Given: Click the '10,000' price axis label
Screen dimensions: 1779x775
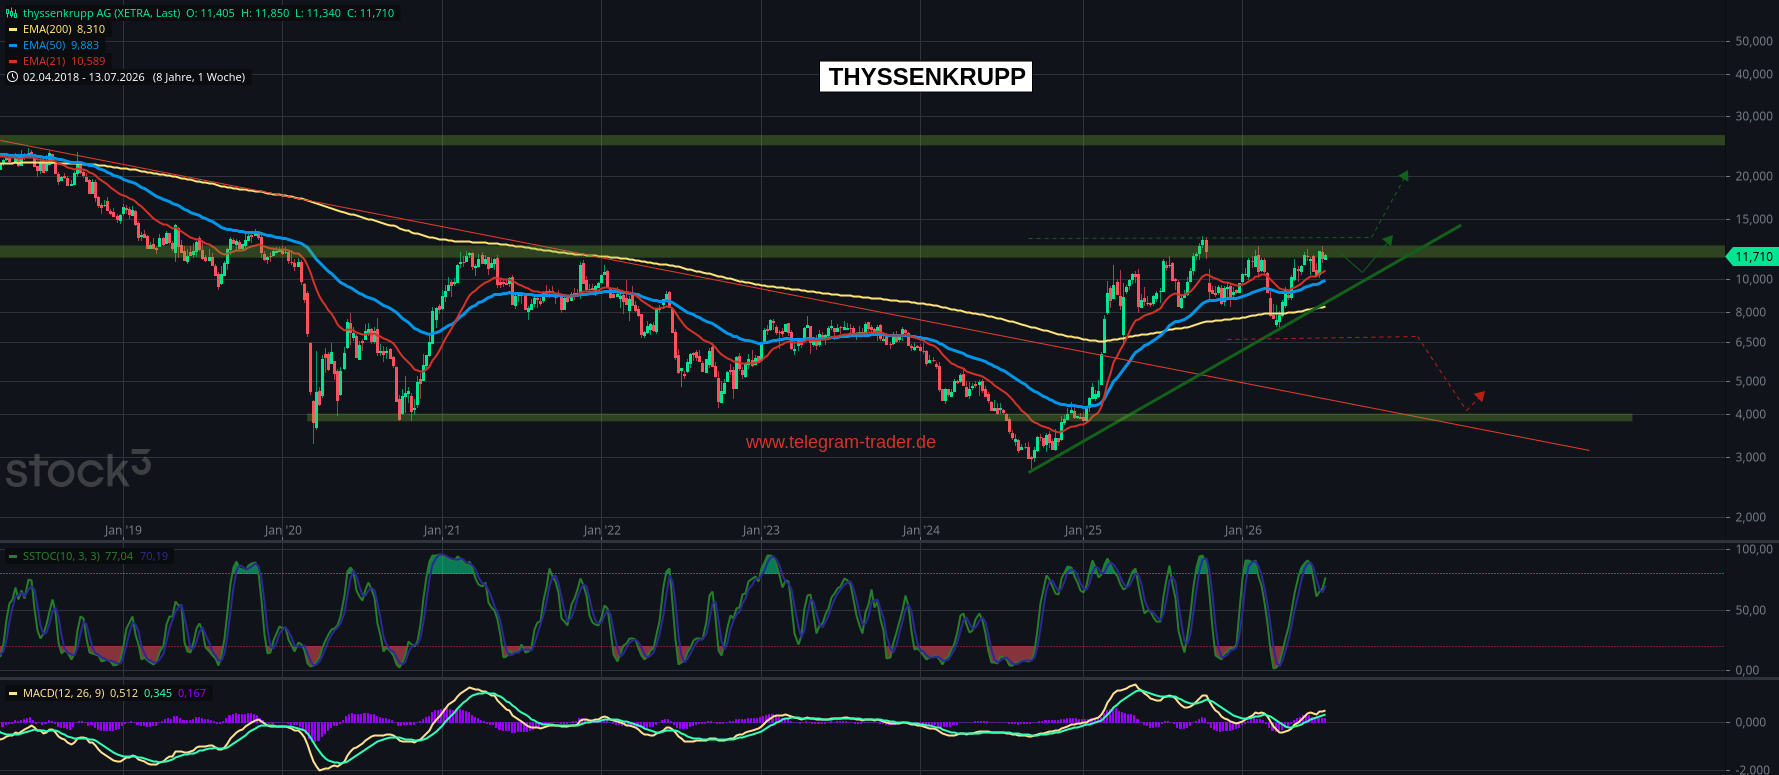Looking at the screenshot, I should [x=1754, y=279].
